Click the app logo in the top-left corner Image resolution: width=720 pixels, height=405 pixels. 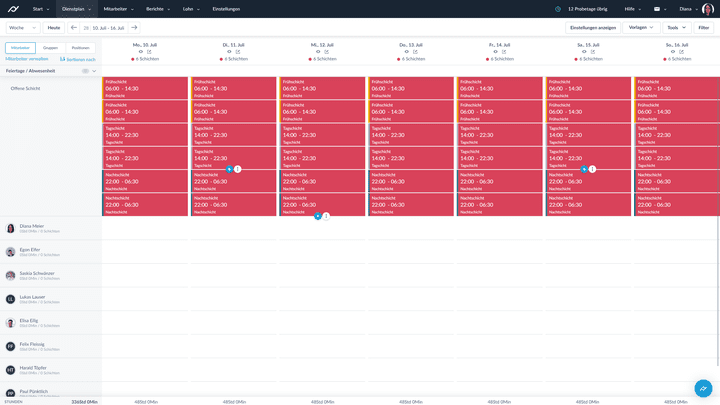click(x=13, y=8)
